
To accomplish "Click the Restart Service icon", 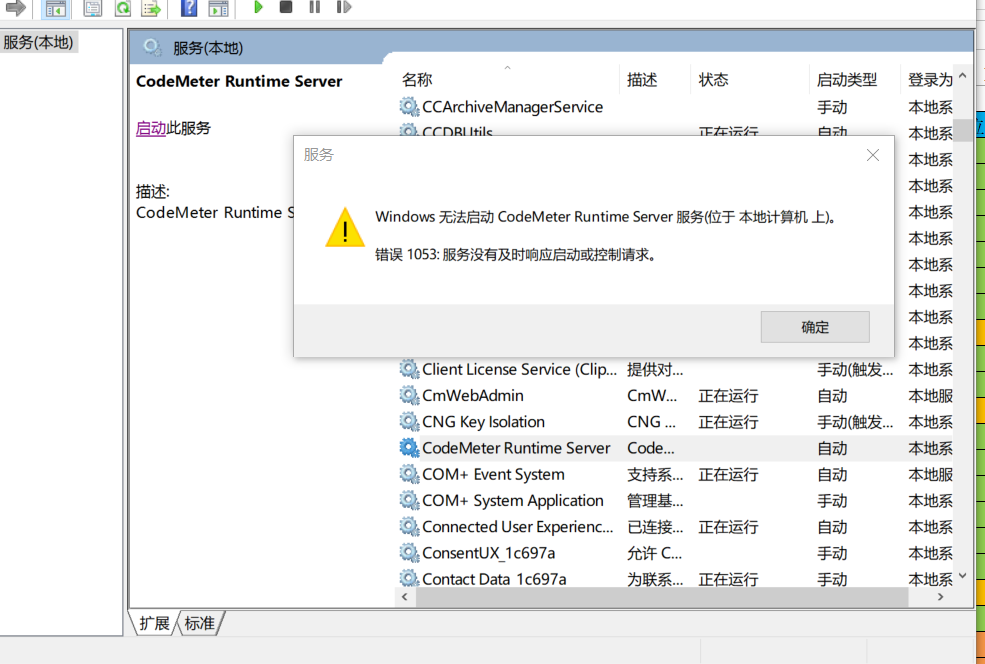I will pyautogui.click(x=344, y=7).
